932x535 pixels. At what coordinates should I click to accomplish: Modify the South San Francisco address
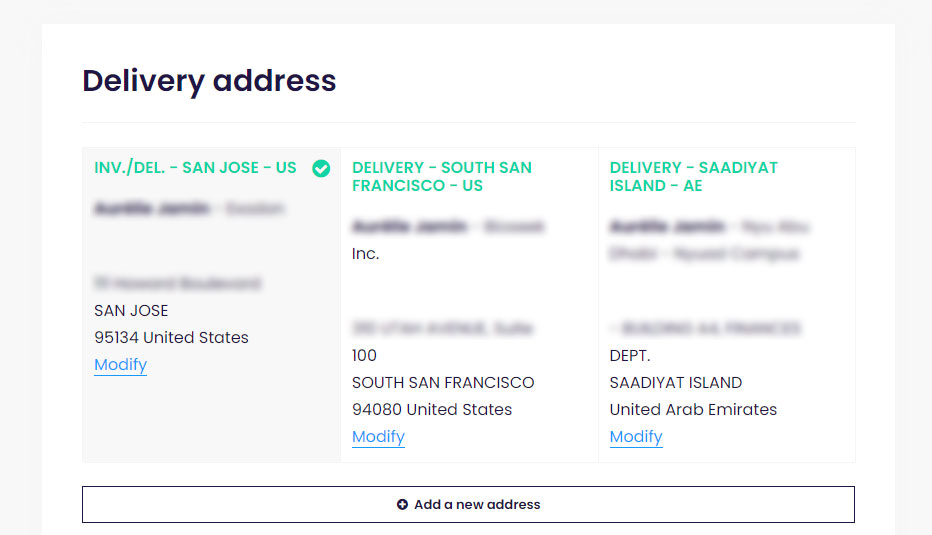click(x=378, y=436)
